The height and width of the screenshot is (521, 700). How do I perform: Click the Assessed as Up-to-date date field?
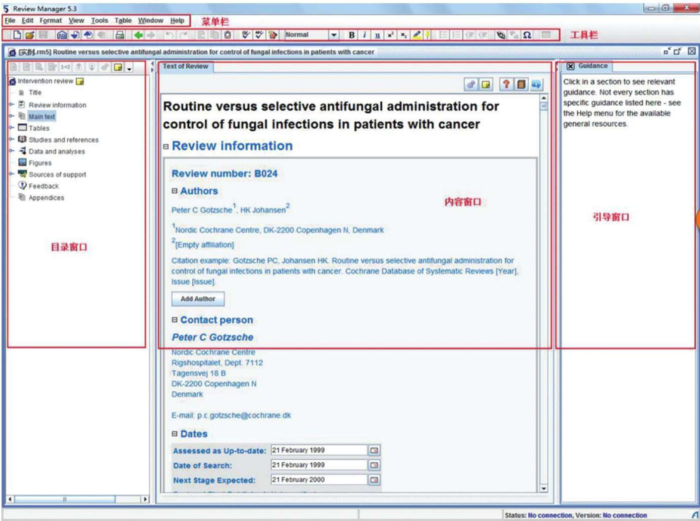319,450
